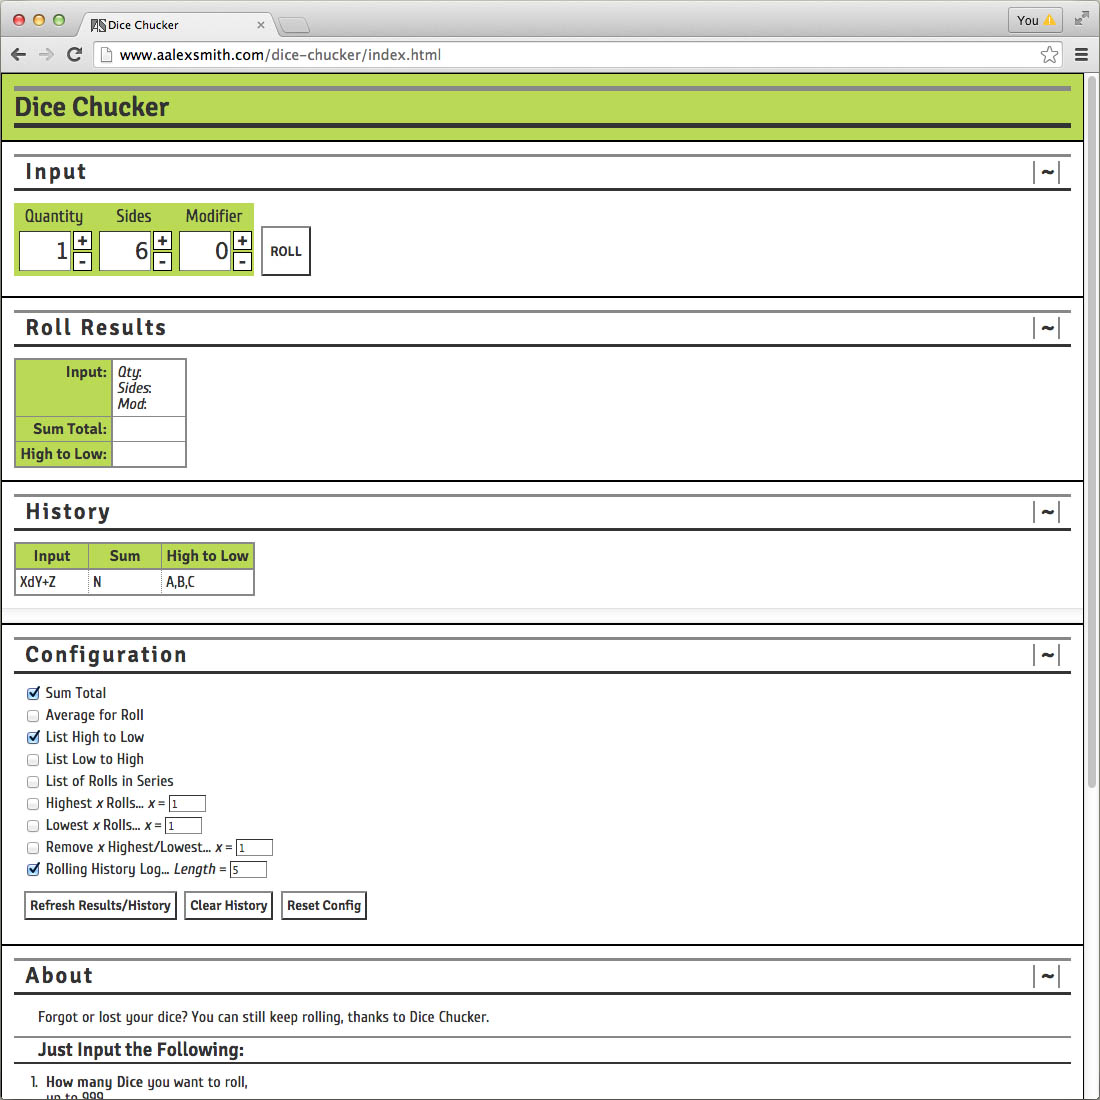1100x1100 pixels.
Task: Collapse the History section
Action: pyautogui.click(x=1047, y=512)
